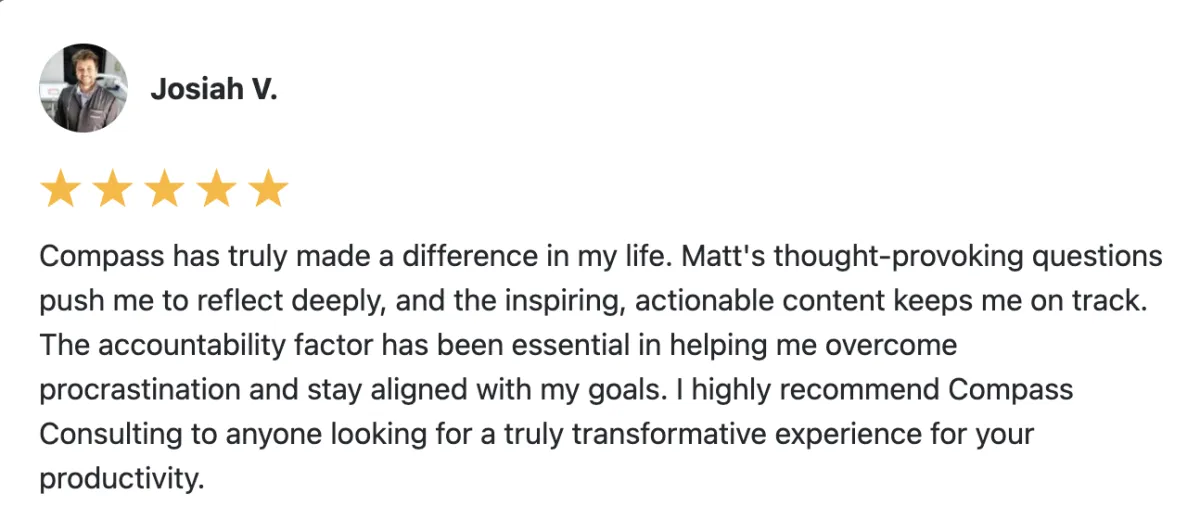Select the second gold star
This screenshot has width=1200, height=532.
(x=111, y=189)
